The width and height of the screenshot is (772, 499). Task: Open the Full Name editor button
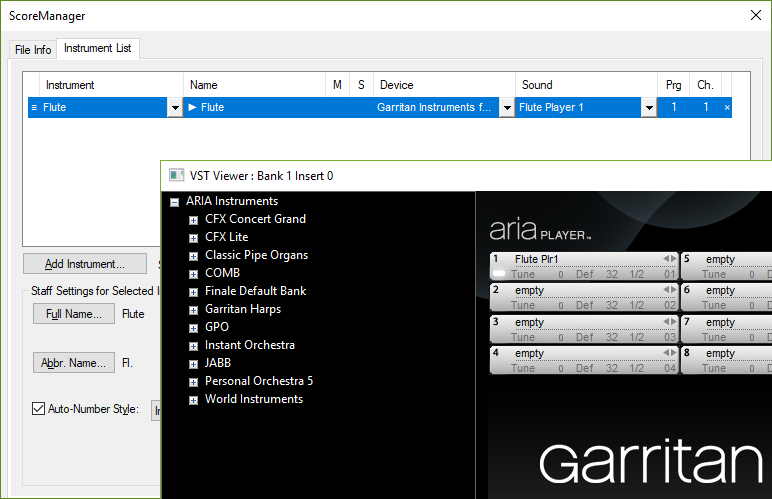tap(74, 314)
